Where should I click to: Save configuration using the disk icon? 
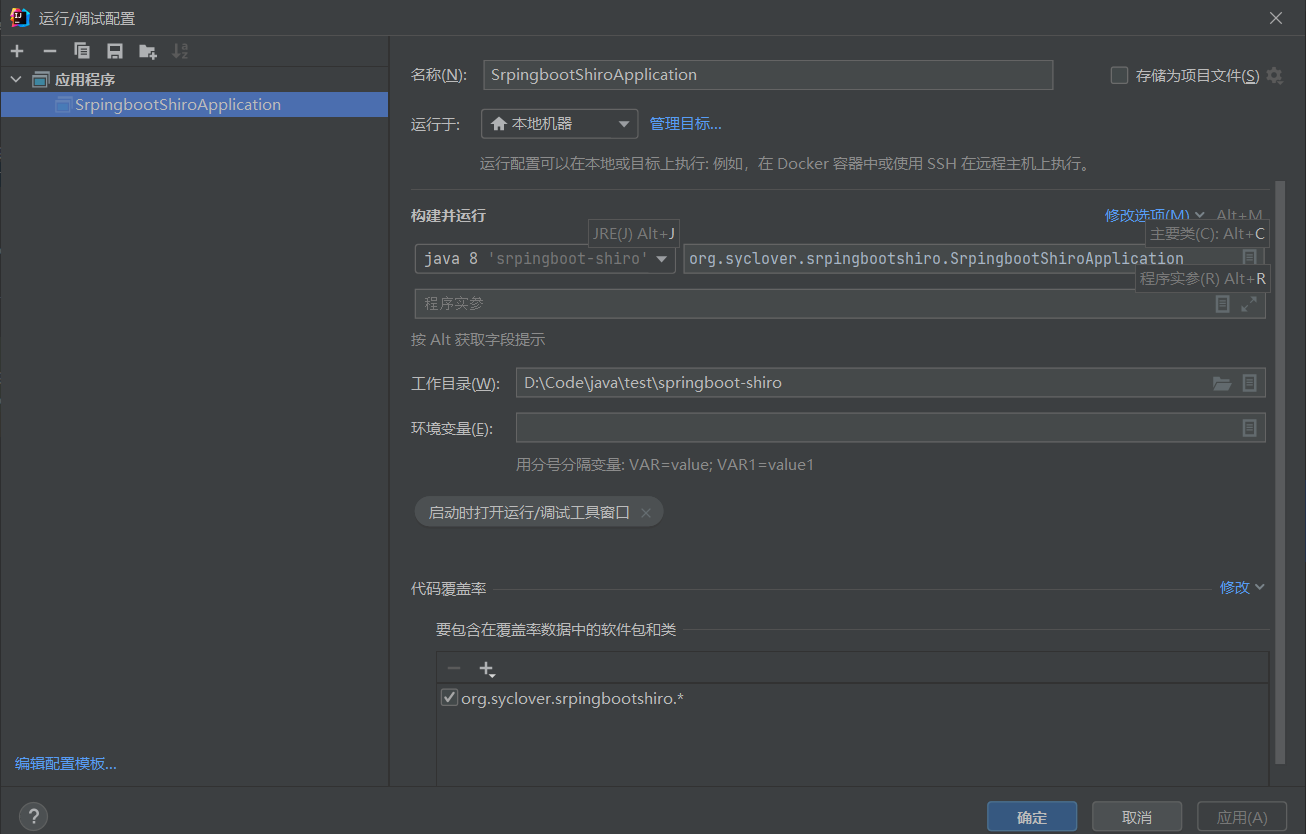pyautogui.click(x=115, y=51)
